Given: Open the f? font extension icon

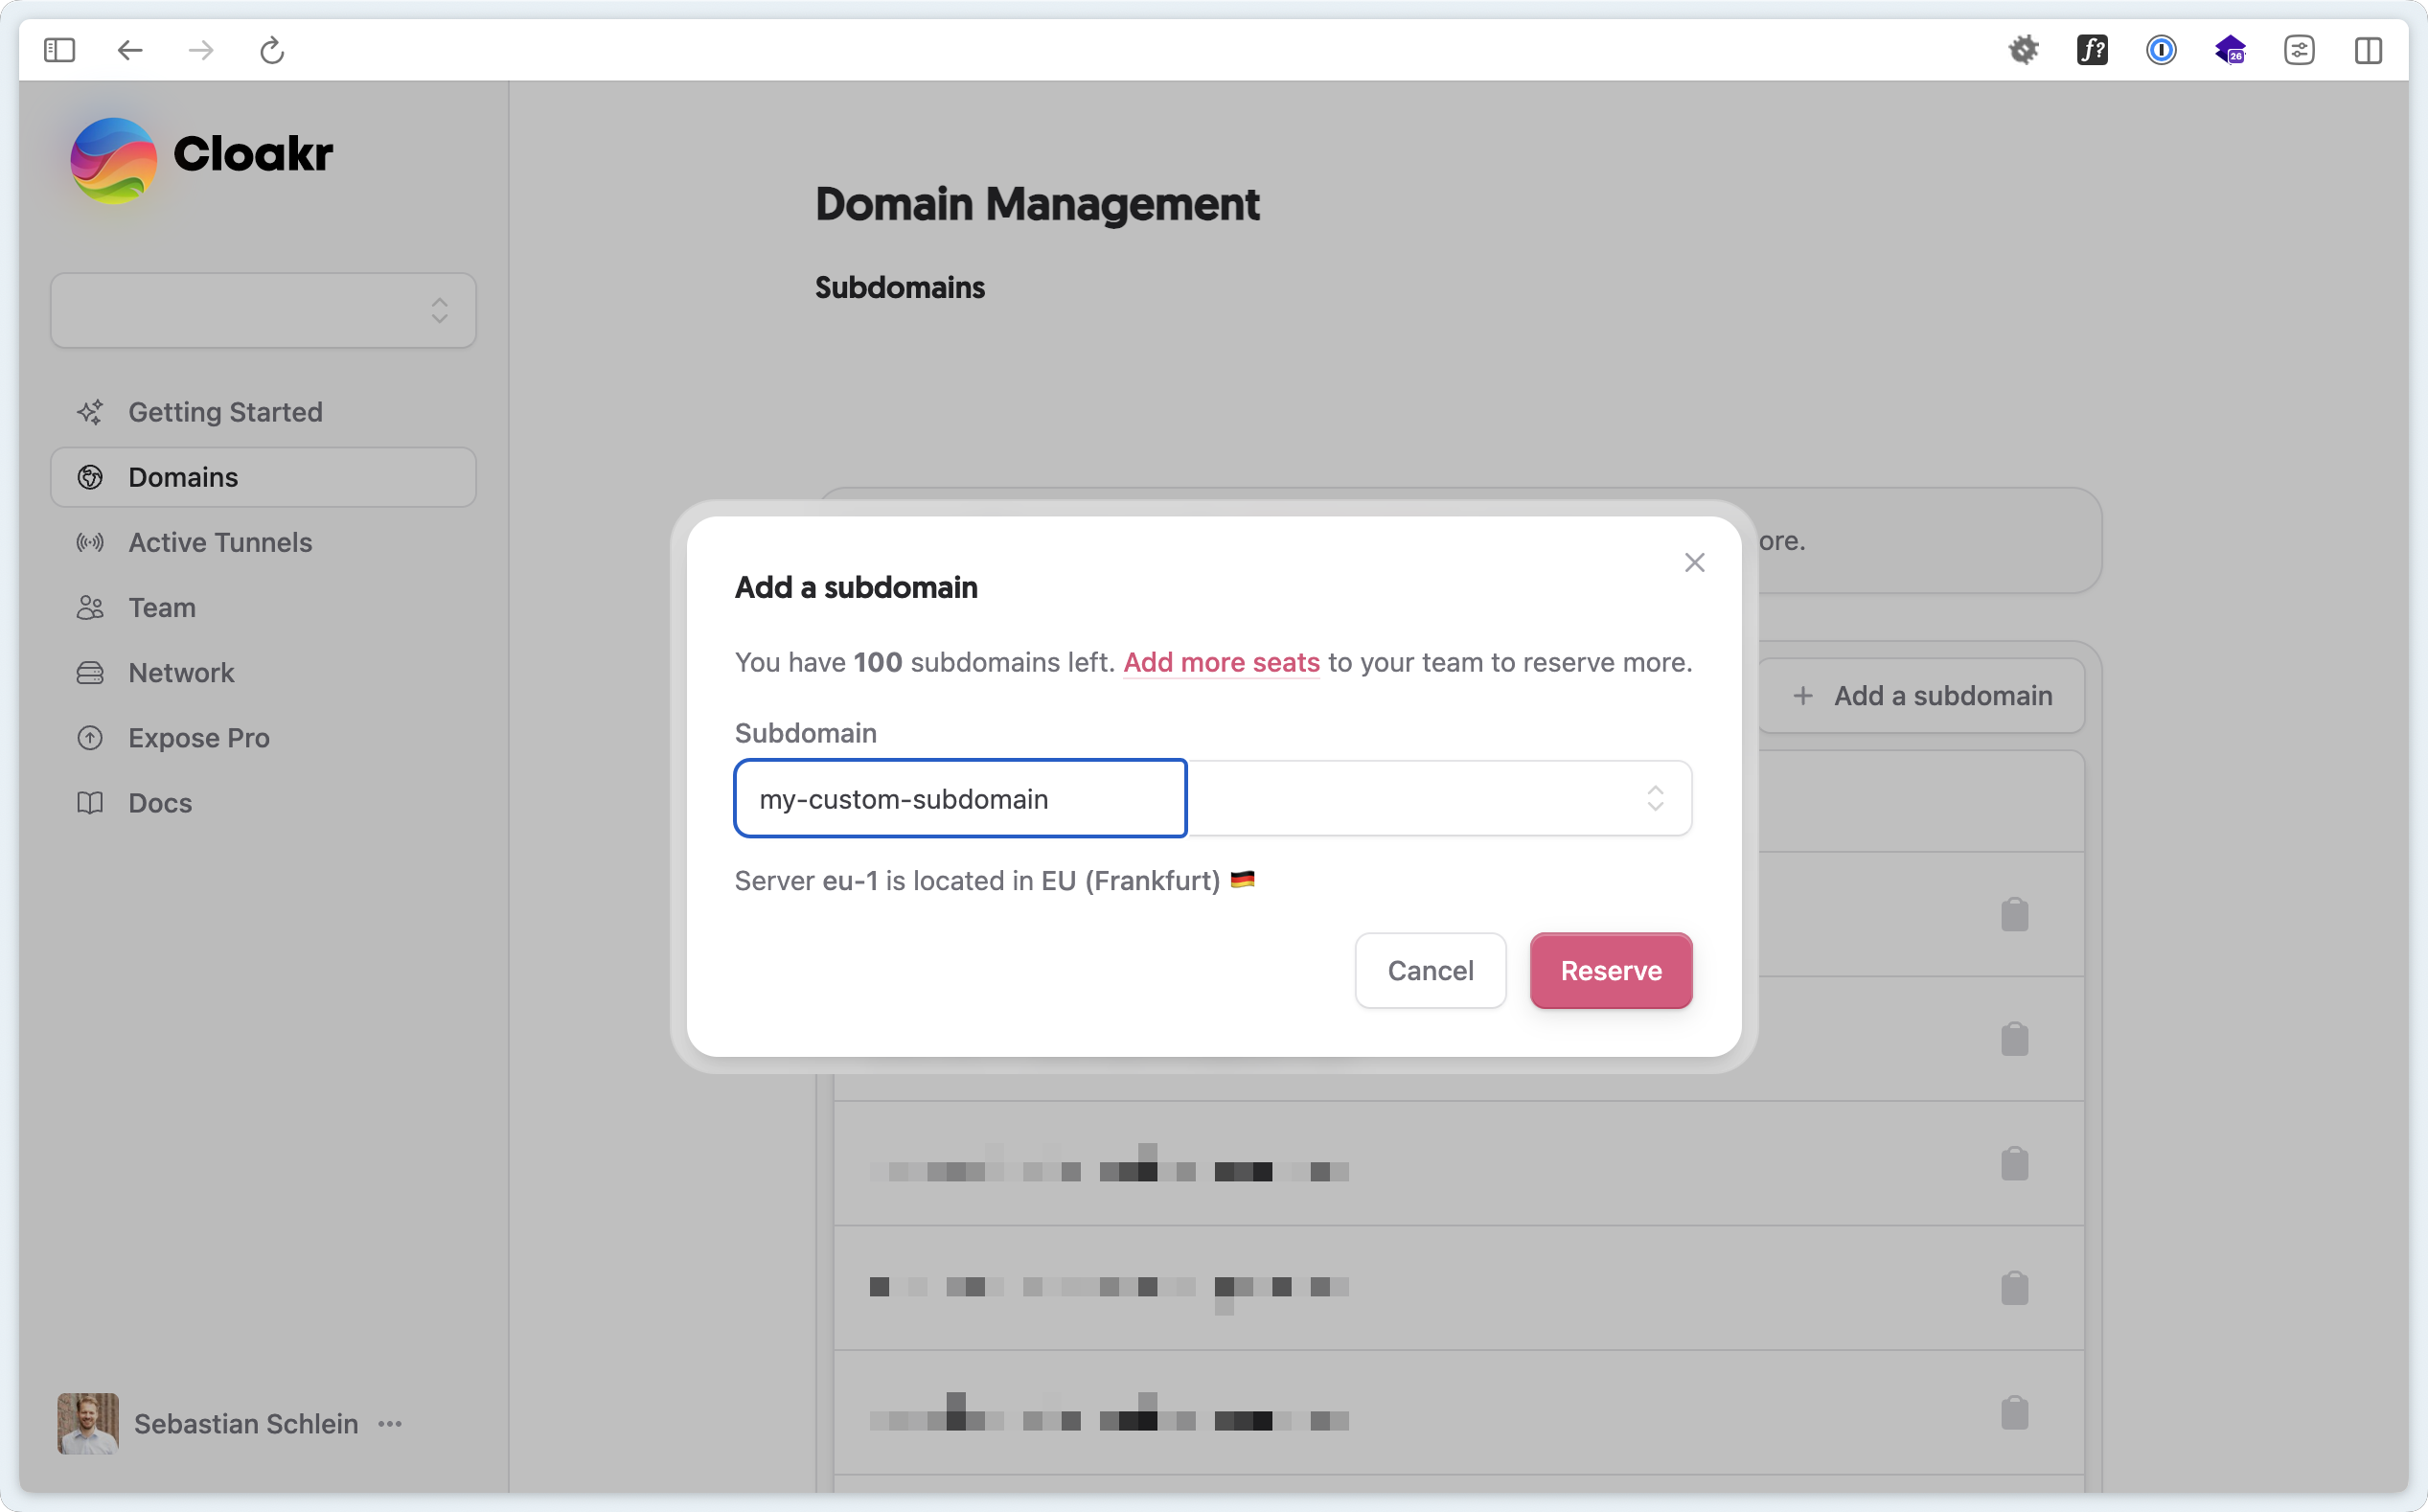Looking at the screenshot, I should click(2092, 50).
